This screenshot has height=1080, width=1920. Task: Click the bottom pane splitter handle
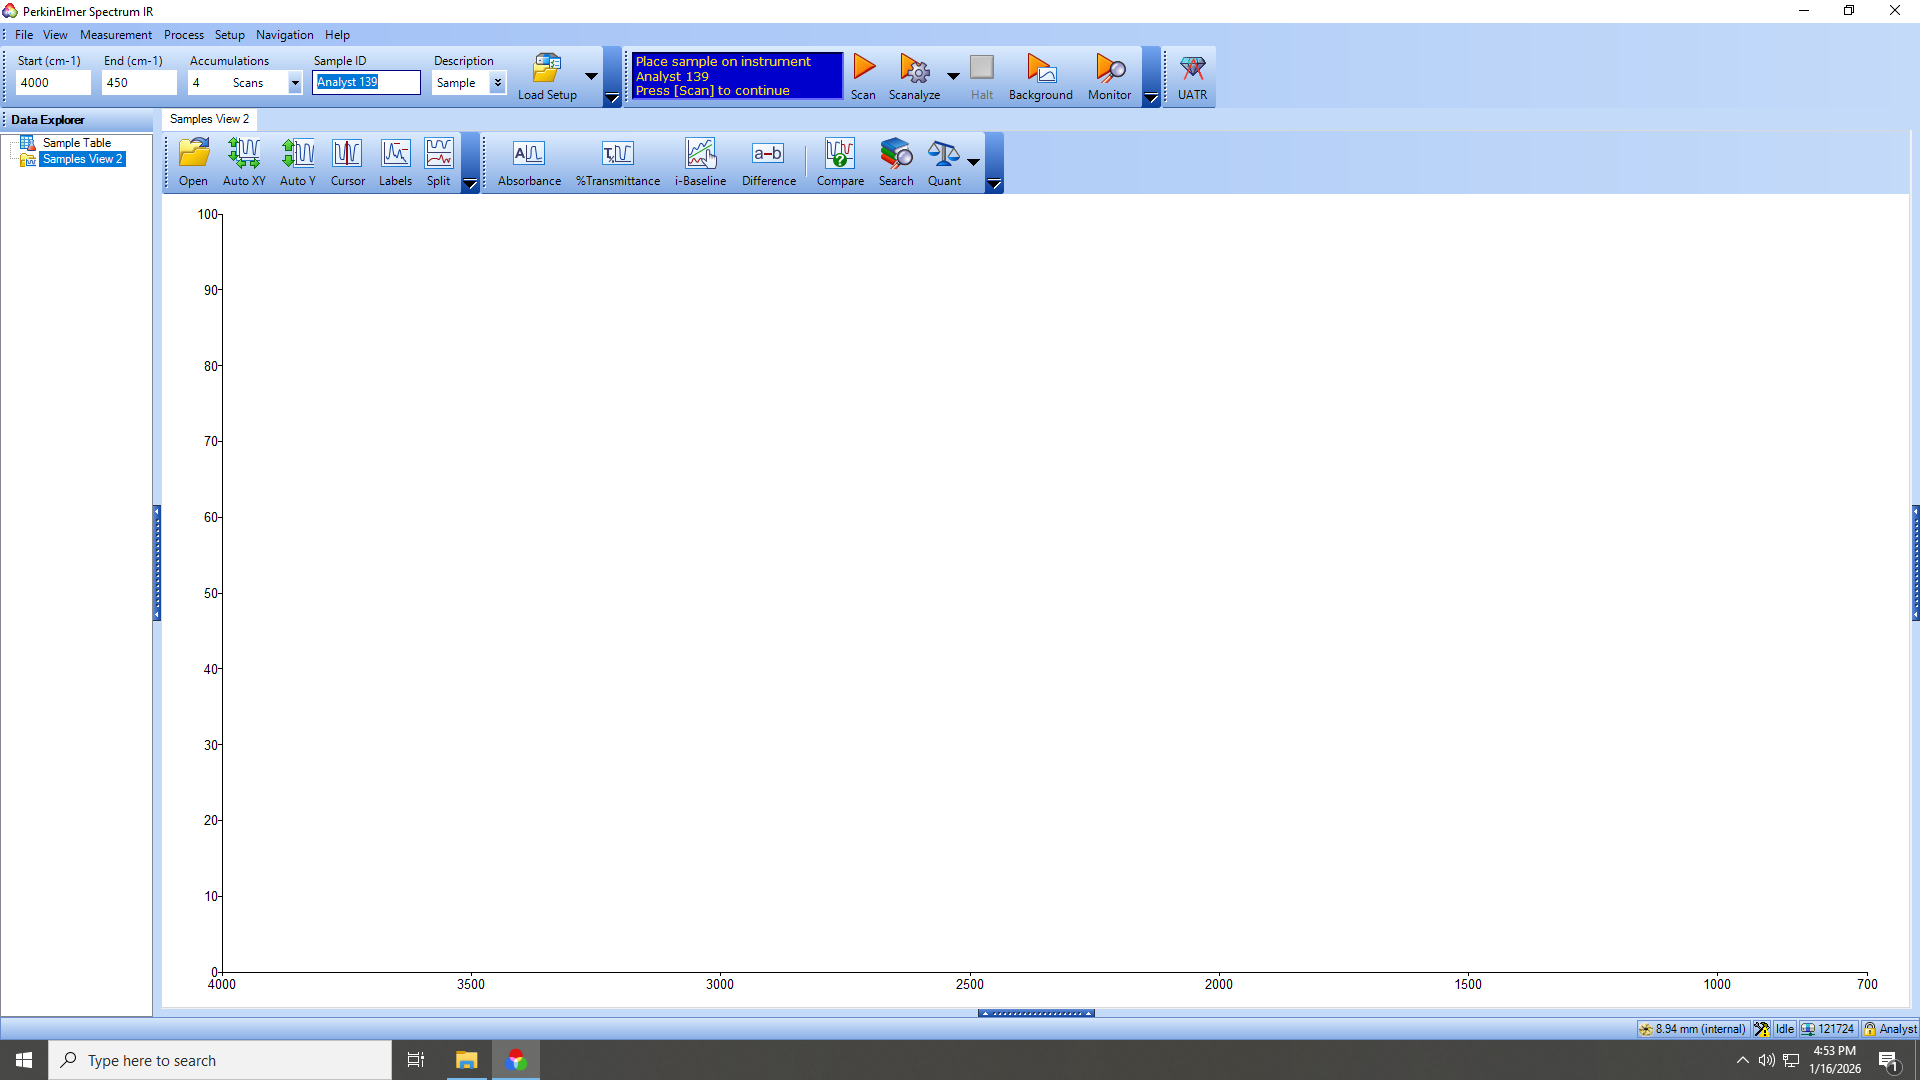1036,1013
